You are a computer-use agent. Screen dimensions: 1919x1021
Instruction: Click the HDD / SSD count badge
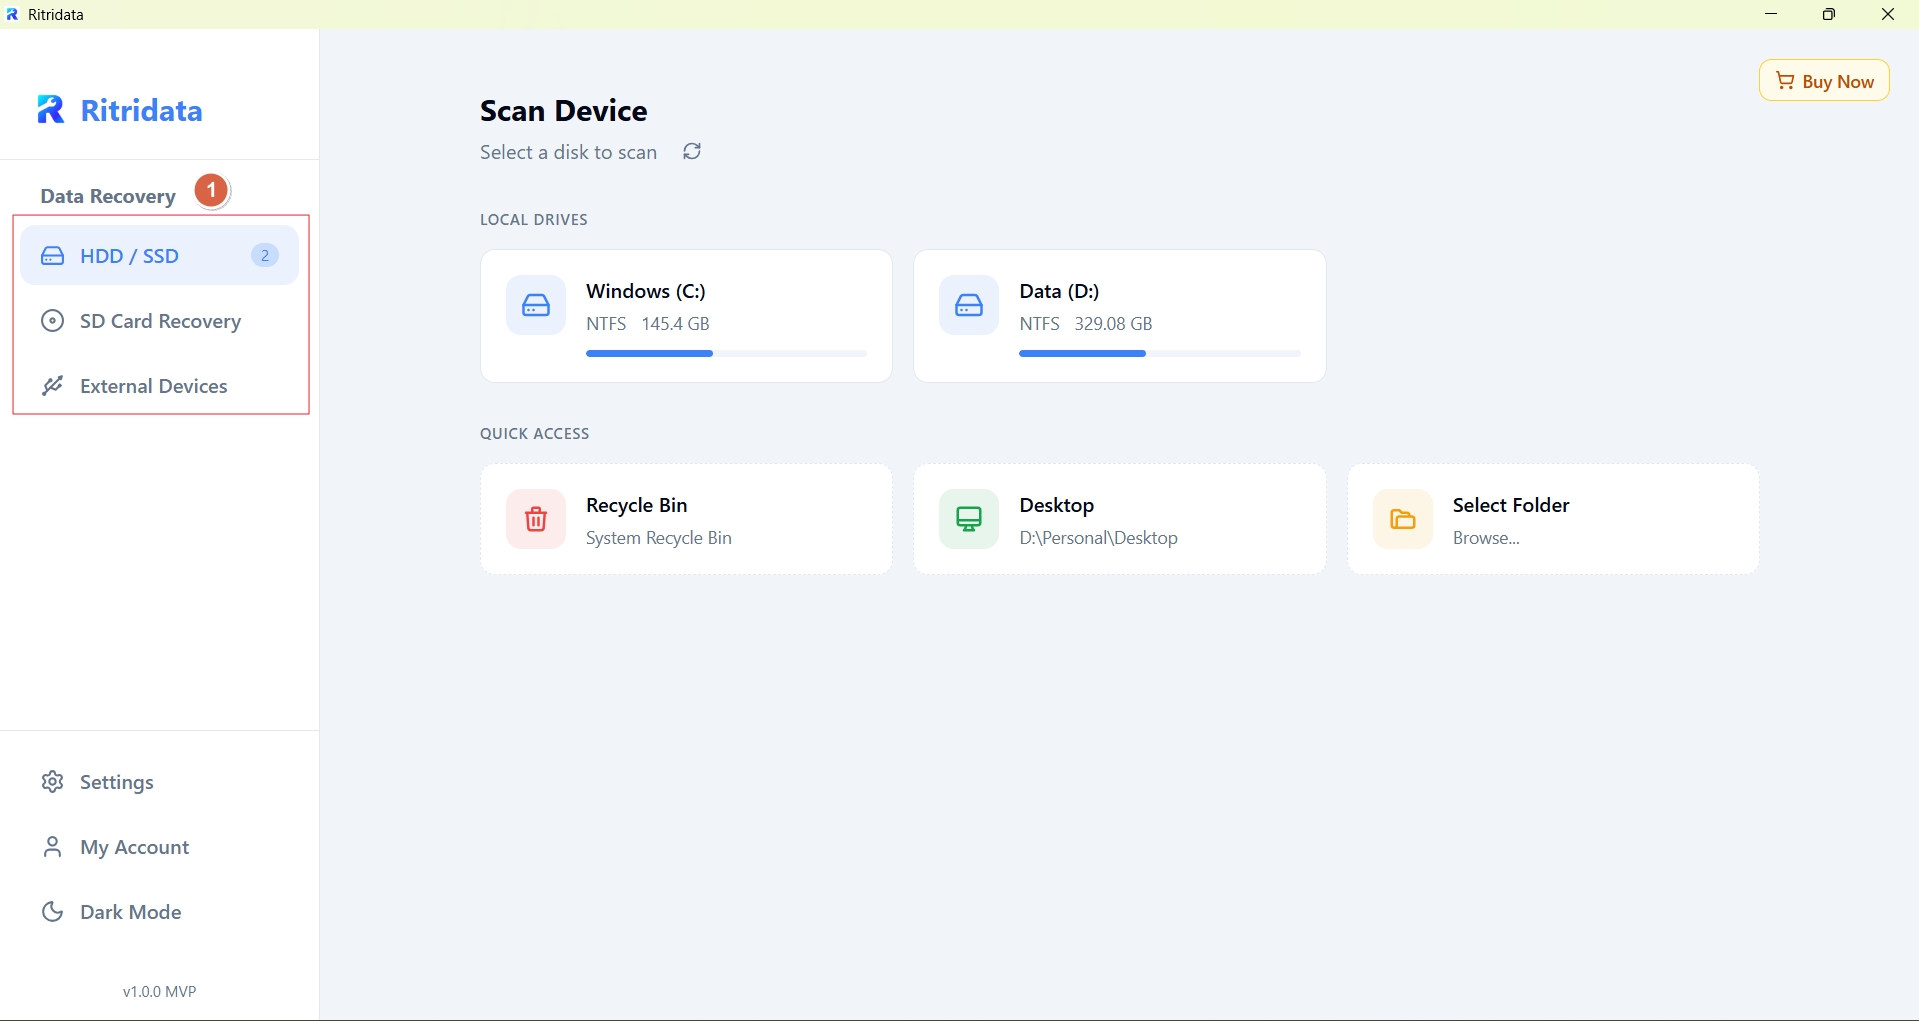coord(265,256)
